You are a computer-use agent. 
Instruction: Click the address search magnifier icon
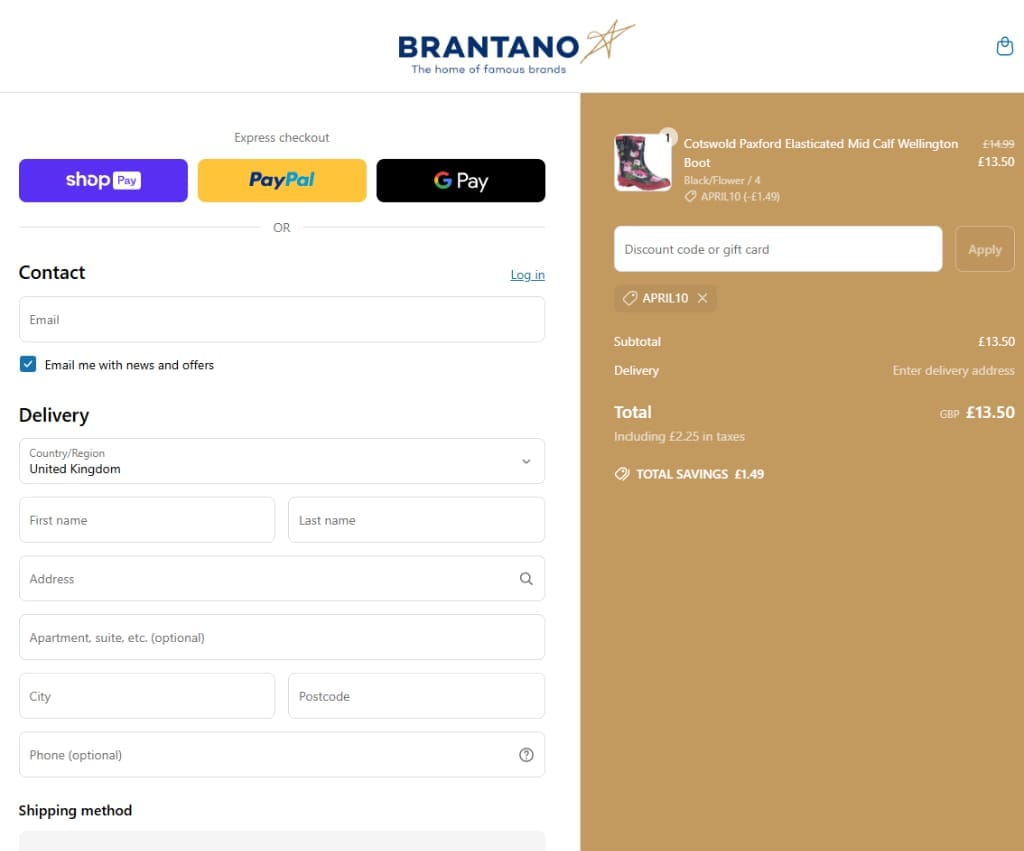coord(526,579)
